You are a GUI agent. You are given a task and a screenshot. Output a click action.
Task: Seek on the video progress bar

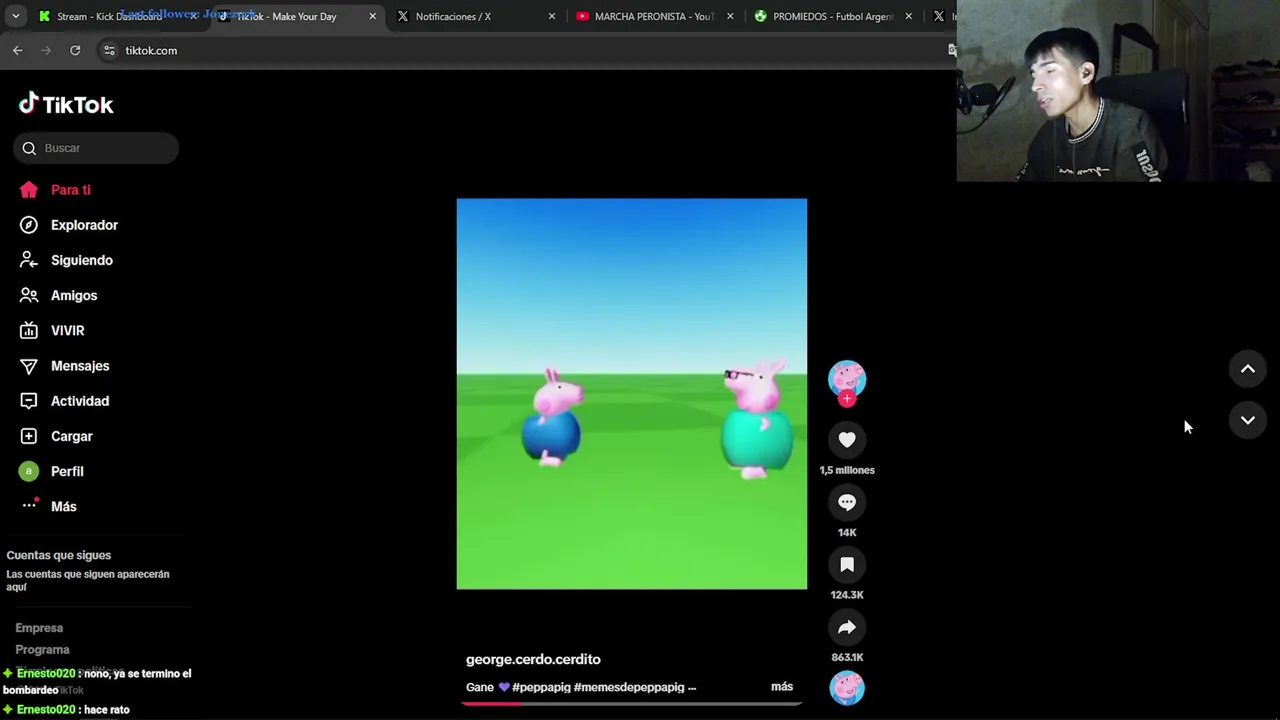(x=632, y=703)
